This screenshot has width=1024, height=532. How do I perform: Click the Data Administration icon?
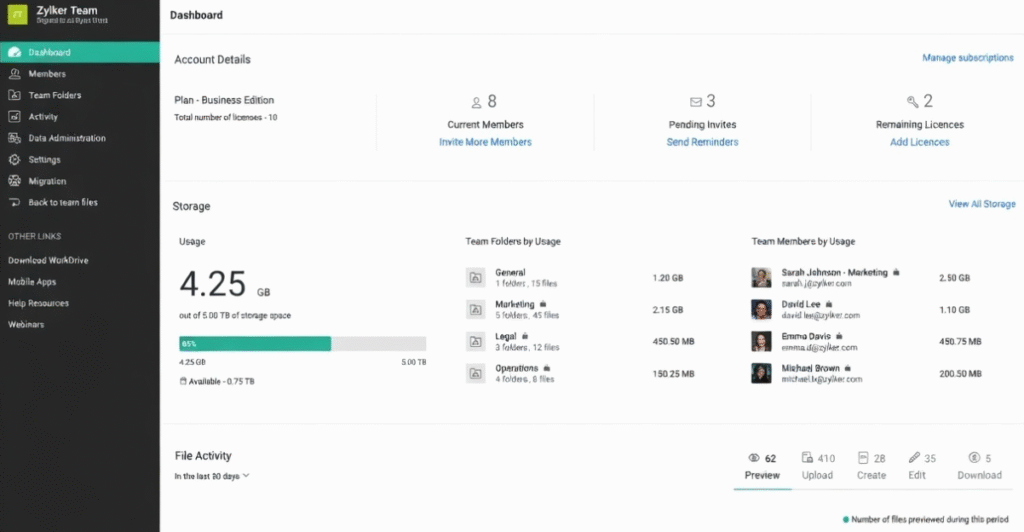click(x=14, y=138)
